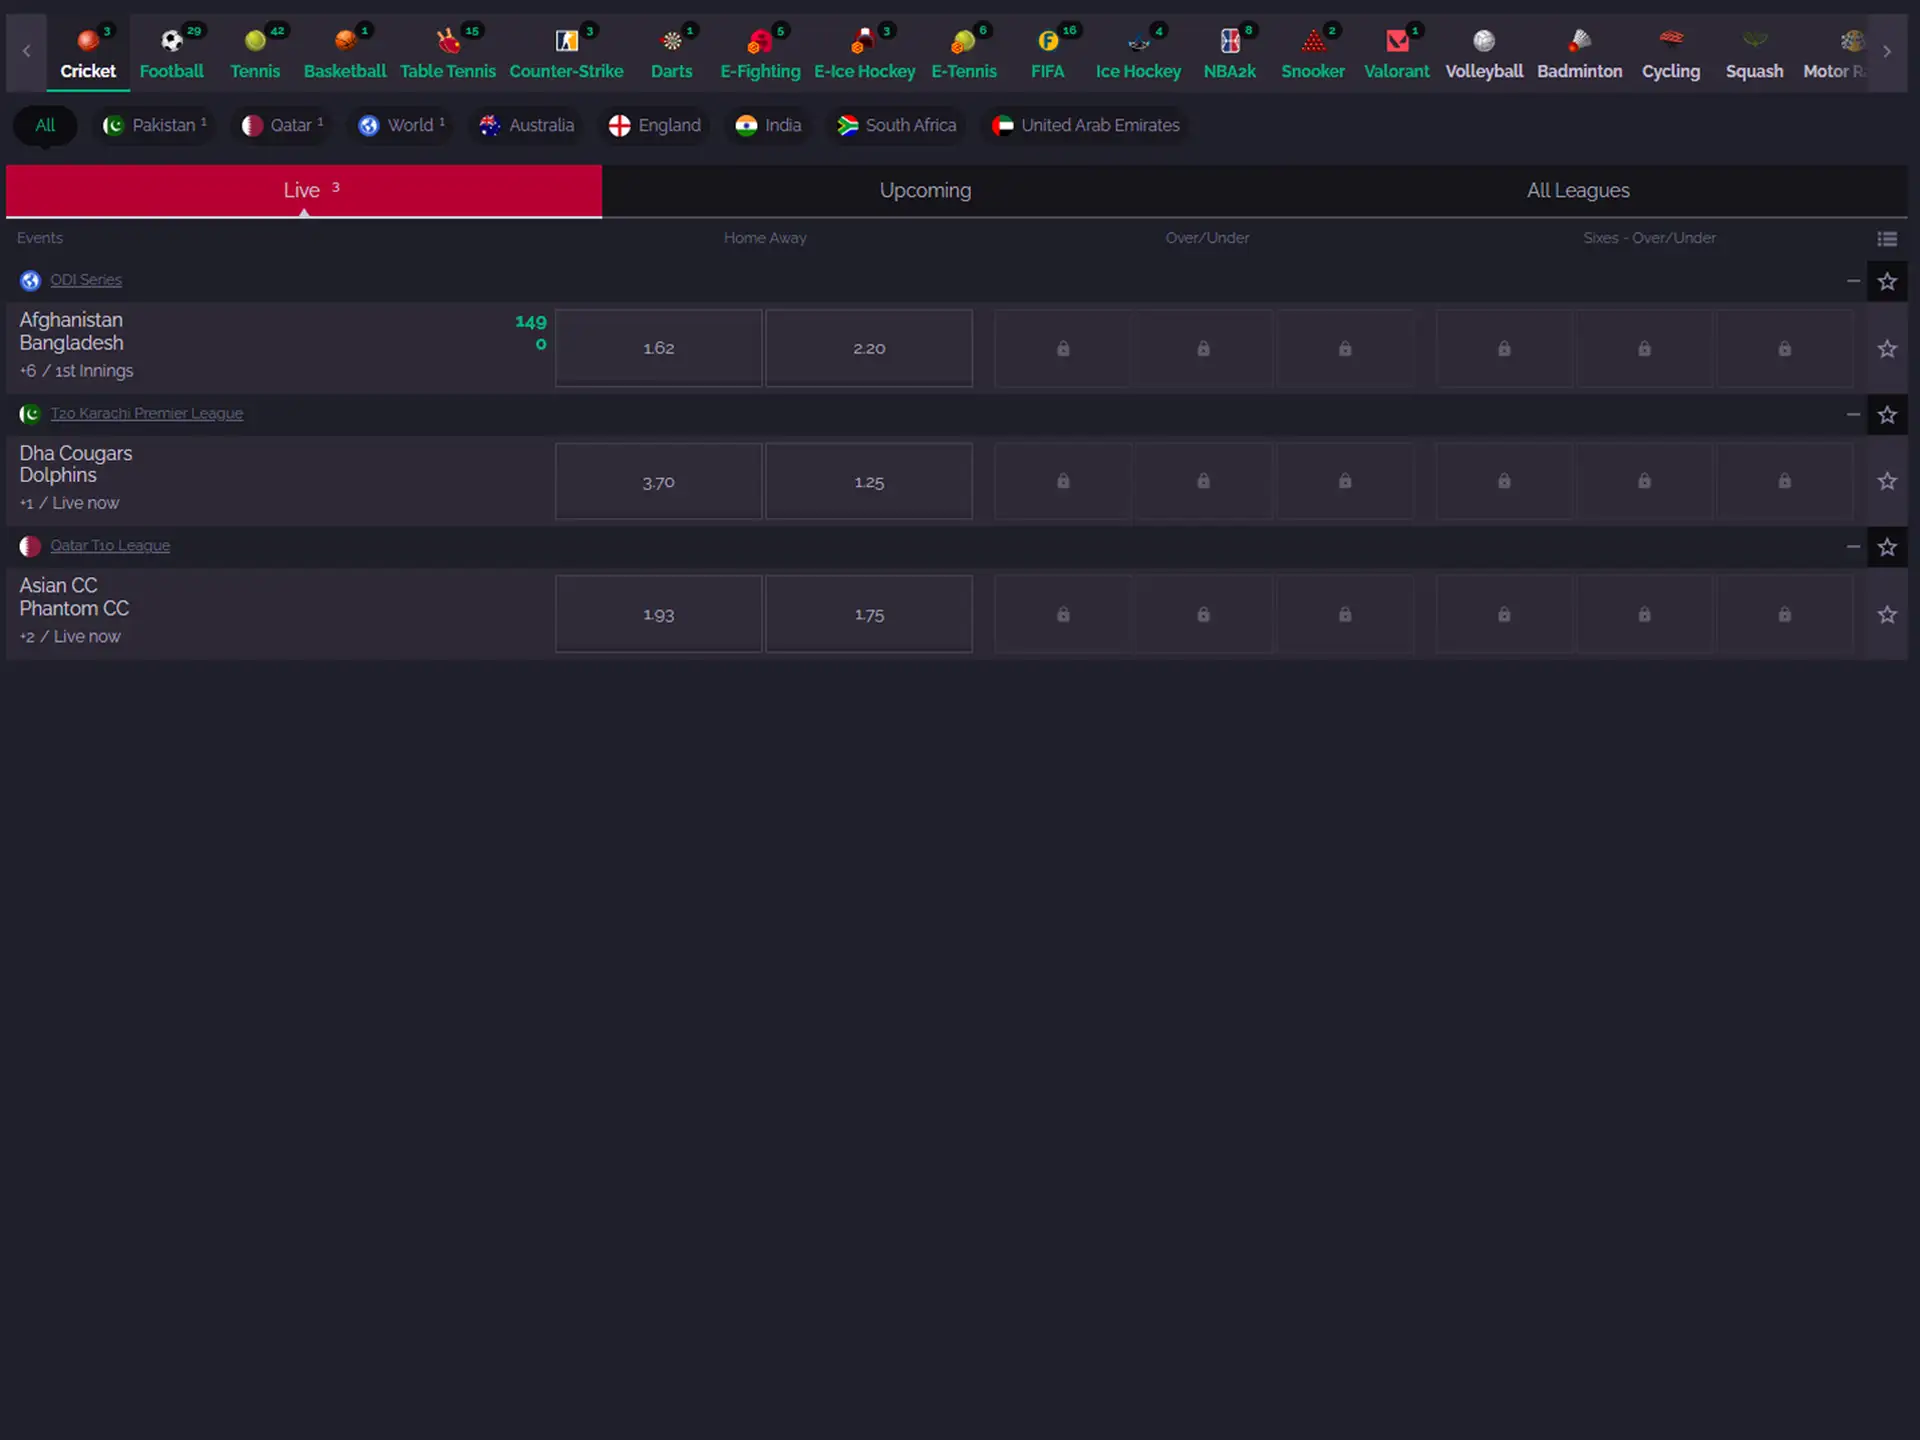
Task: Expand the Qatar T10 League section
Action: [1852, 546]
